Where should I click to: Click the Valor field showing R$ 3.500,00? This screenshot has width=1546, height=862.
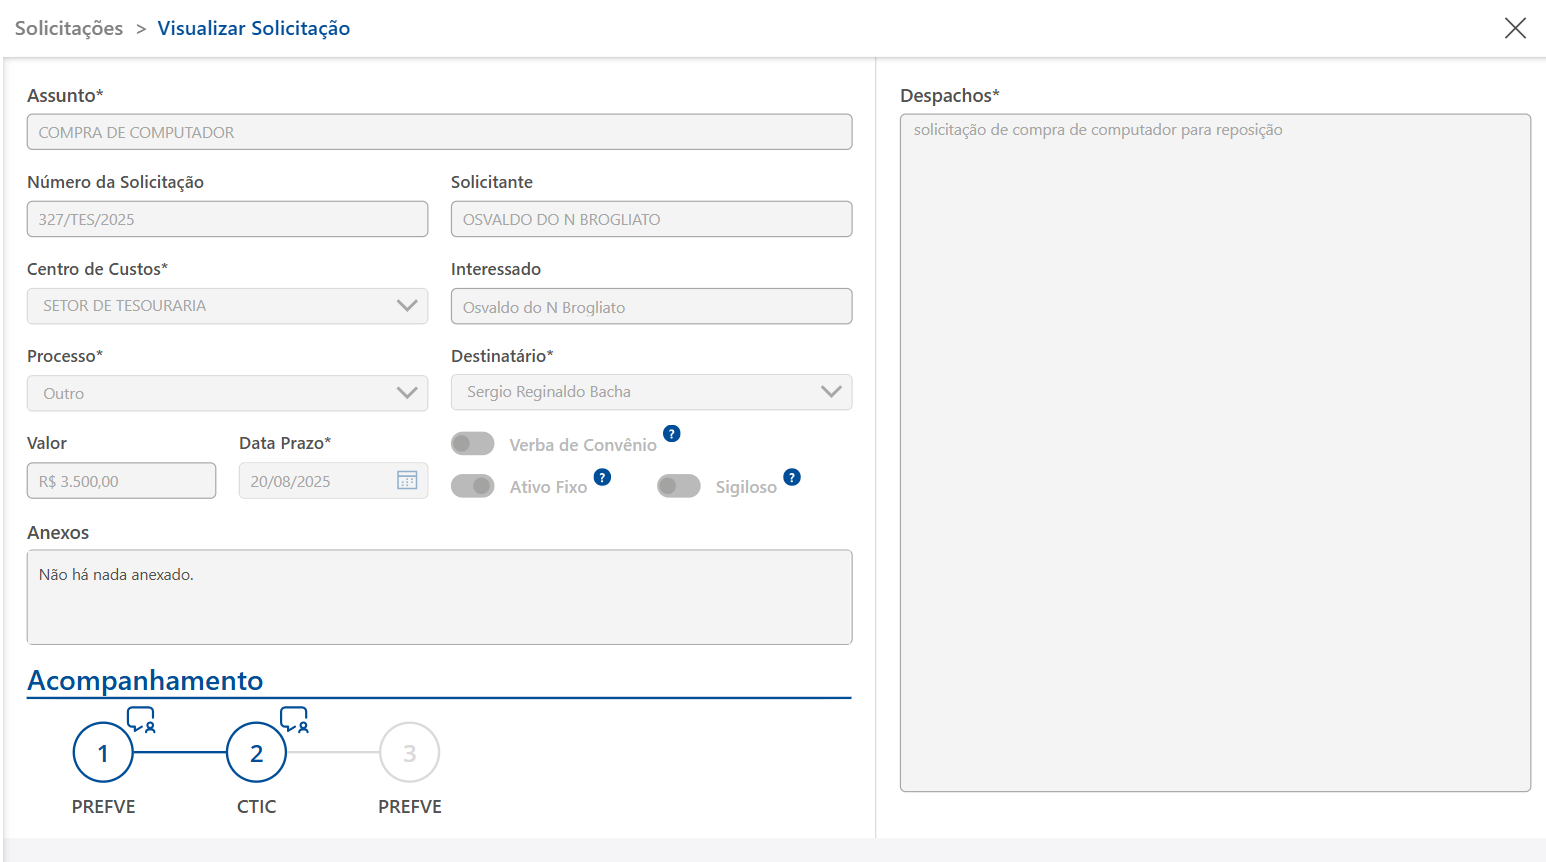pyautogui.click(x=121, y=481)
